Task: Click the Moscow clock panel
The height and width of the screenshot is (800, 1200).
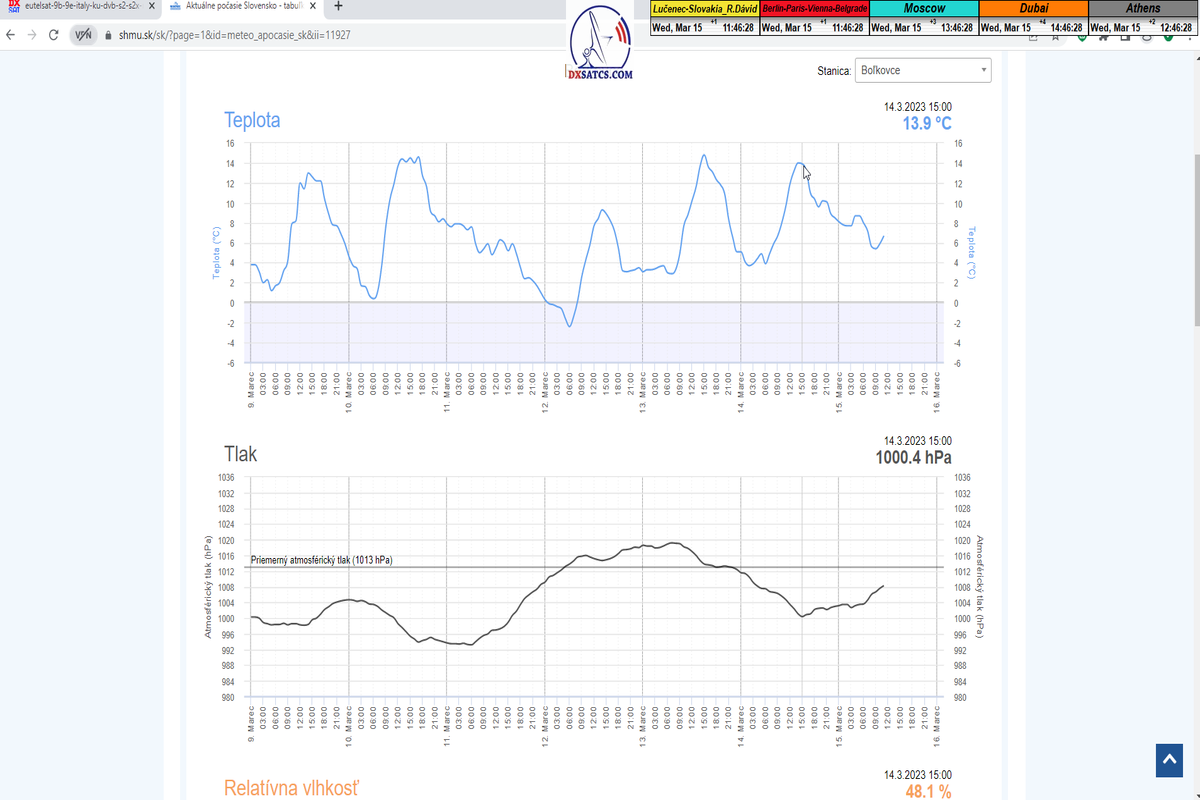Action: [924, 18]
